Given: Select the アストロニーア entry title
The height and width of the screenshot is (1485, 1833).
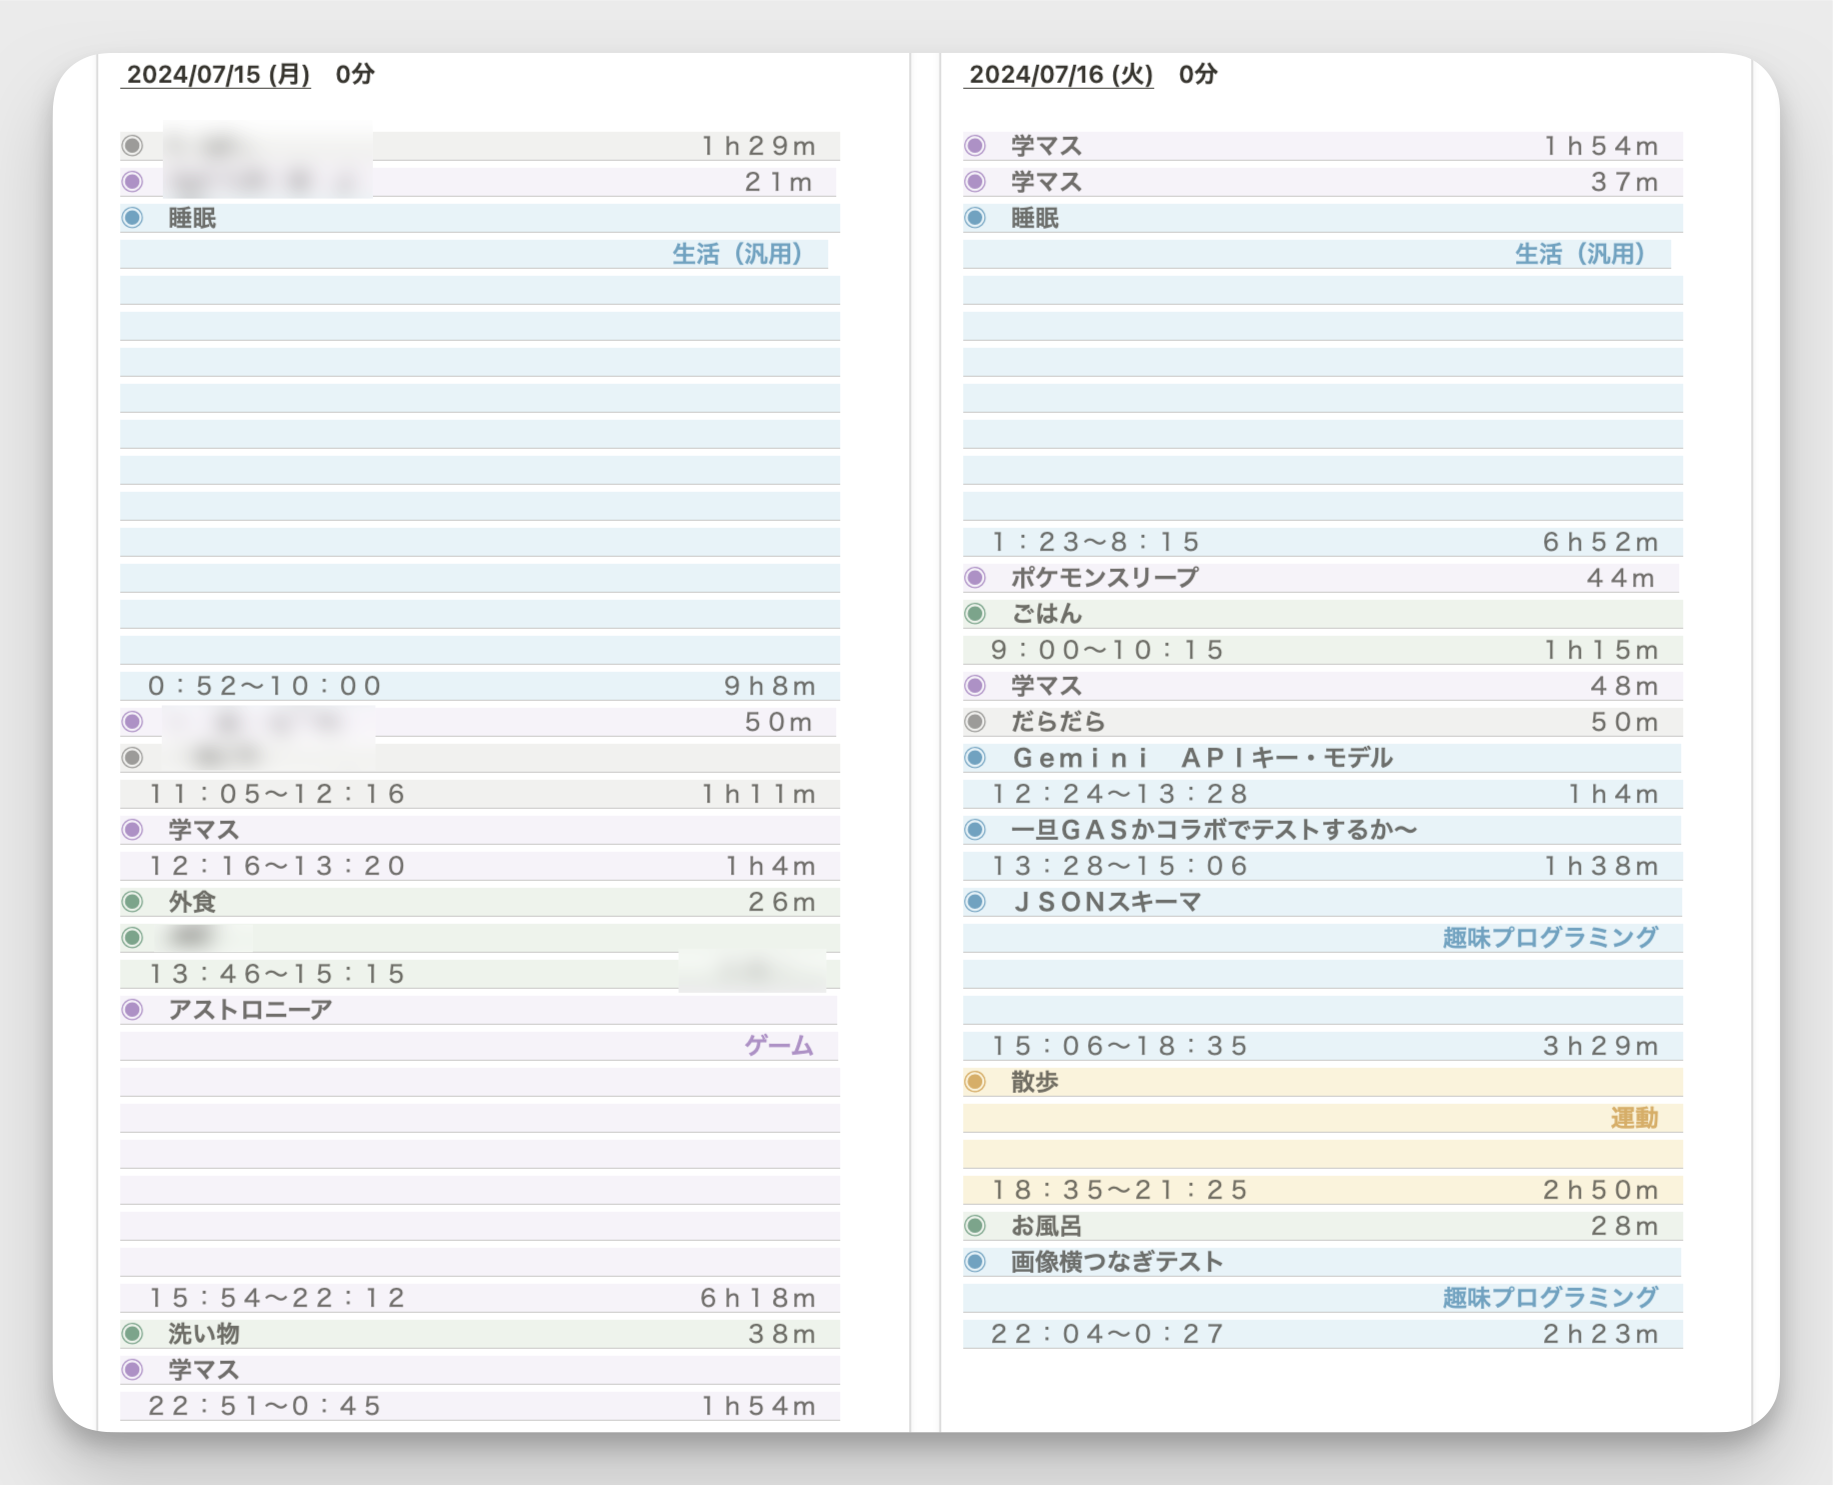Looking at the screenshot, I should pyautogui.click(x=250, y=1010).
